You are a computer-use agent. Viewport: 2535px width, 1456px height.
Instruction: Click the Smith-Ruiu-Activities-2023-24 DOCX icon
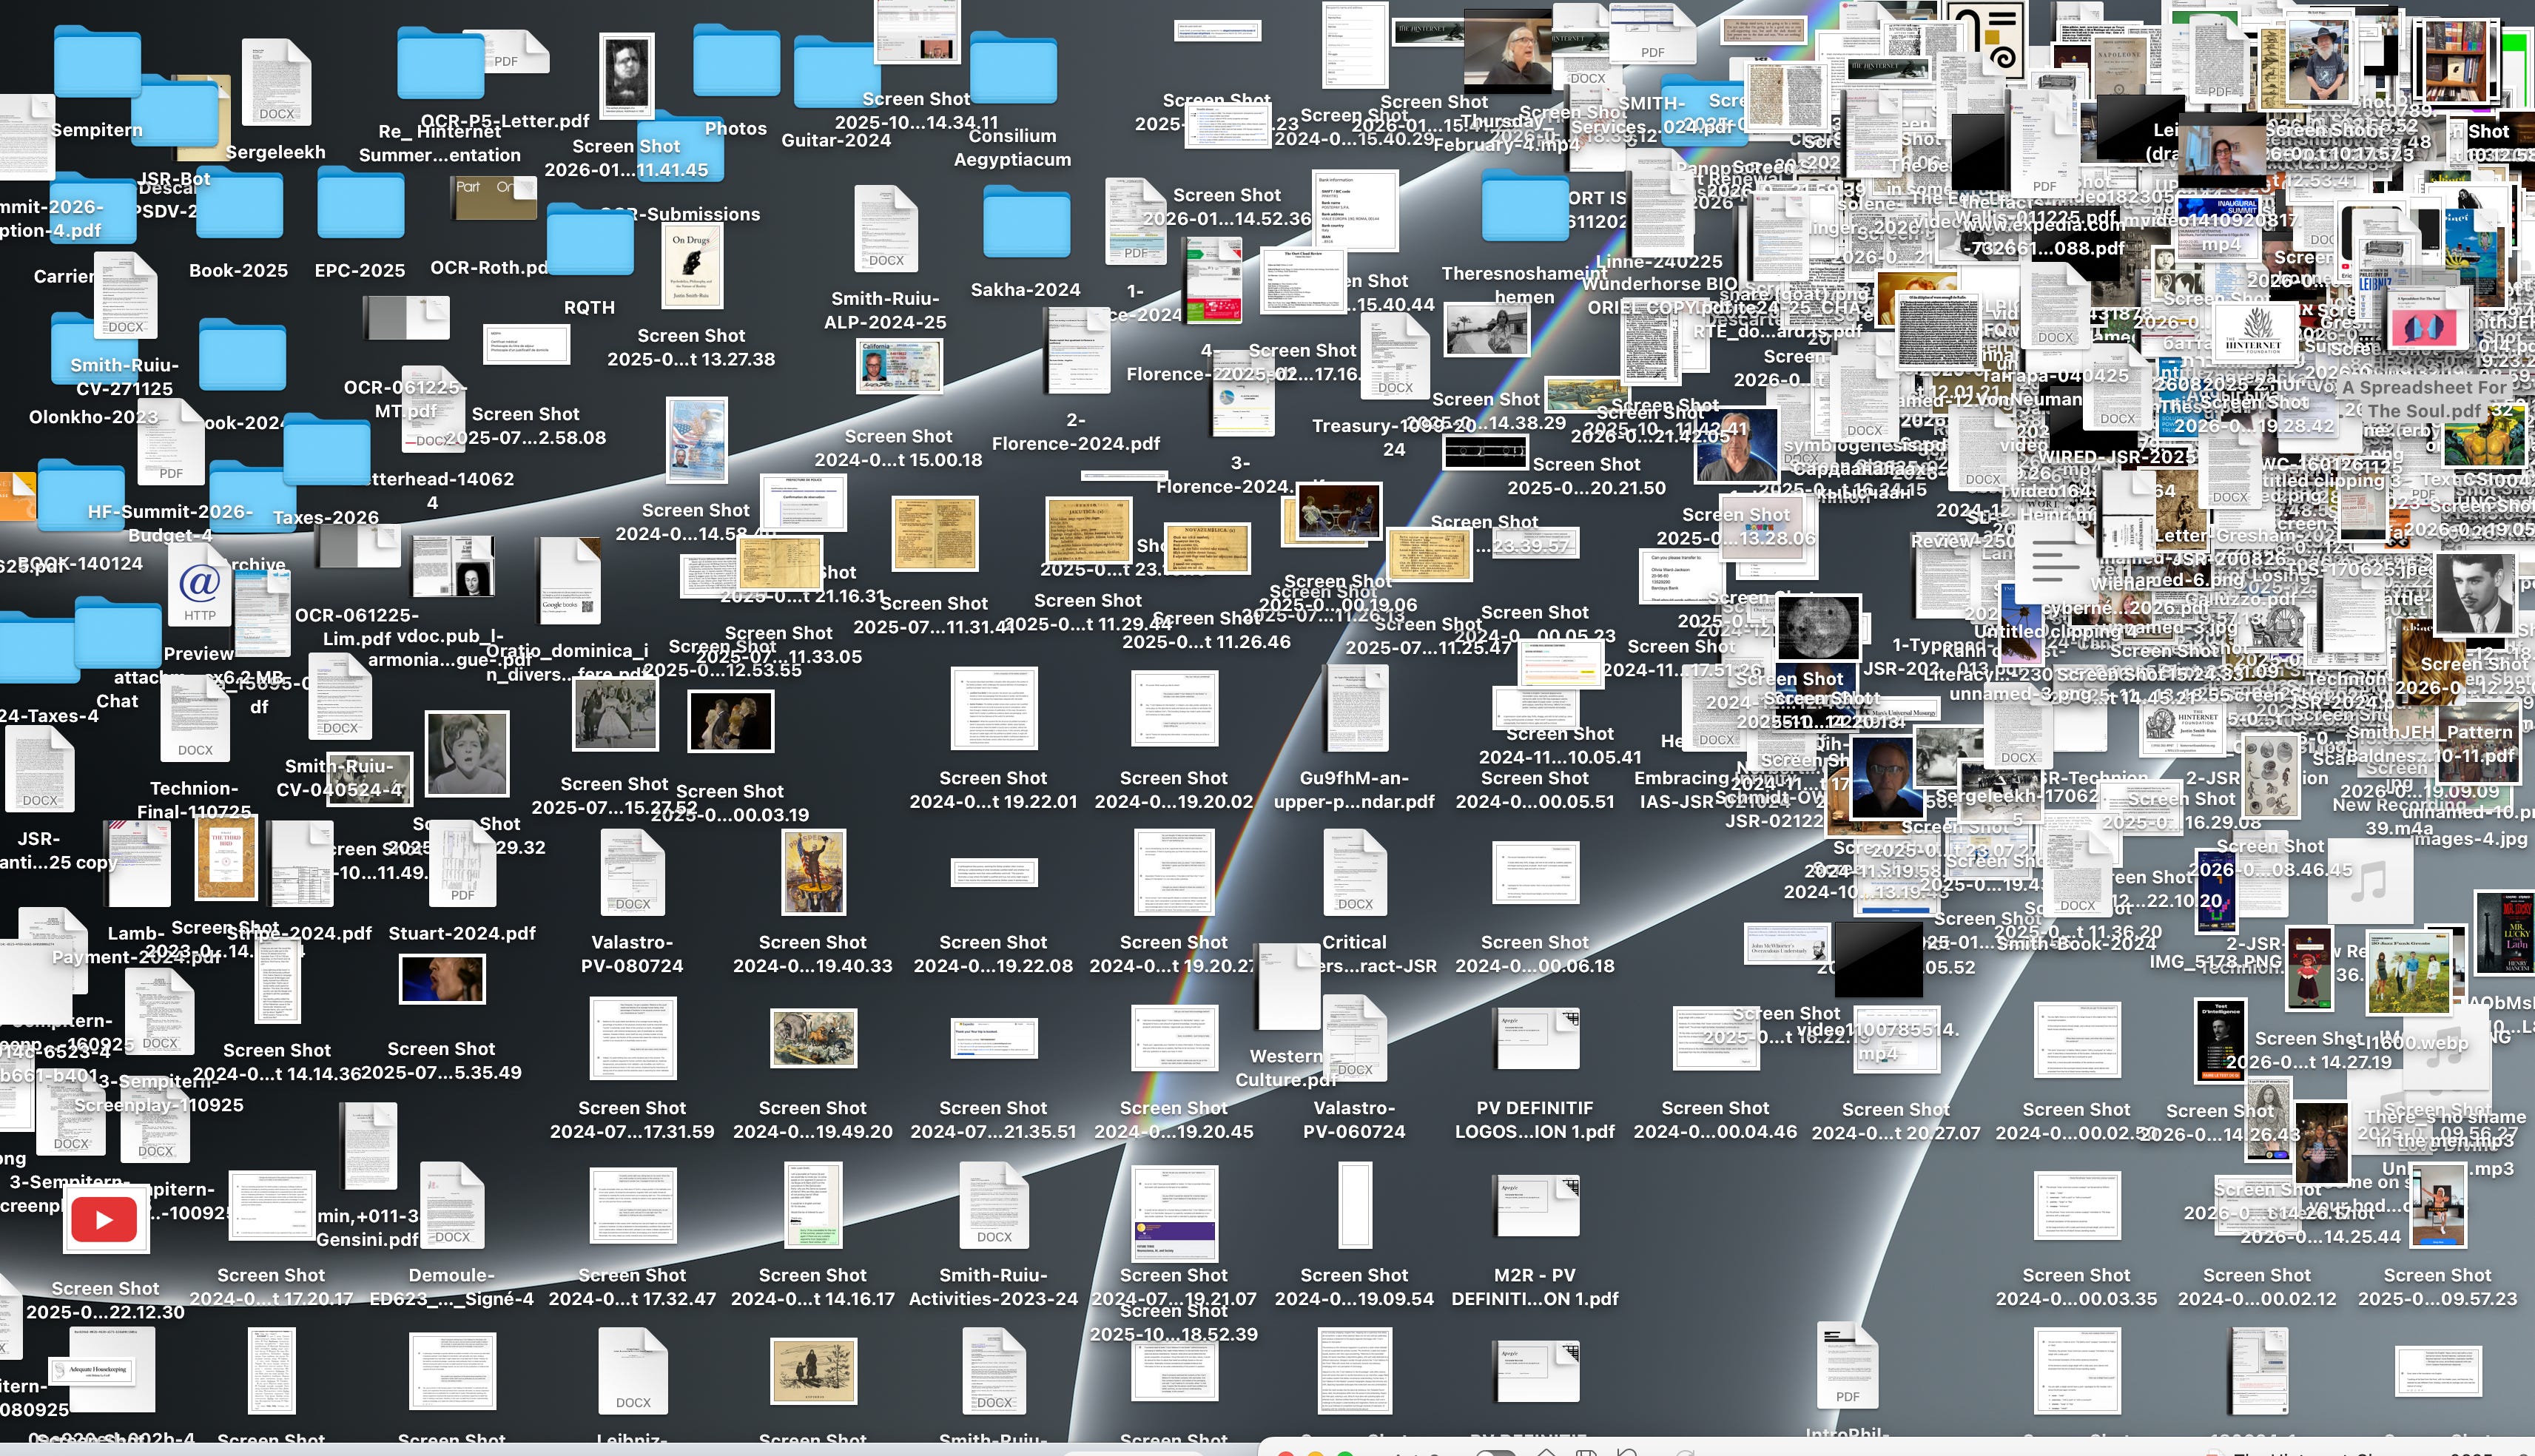[x=994, y=1206]
